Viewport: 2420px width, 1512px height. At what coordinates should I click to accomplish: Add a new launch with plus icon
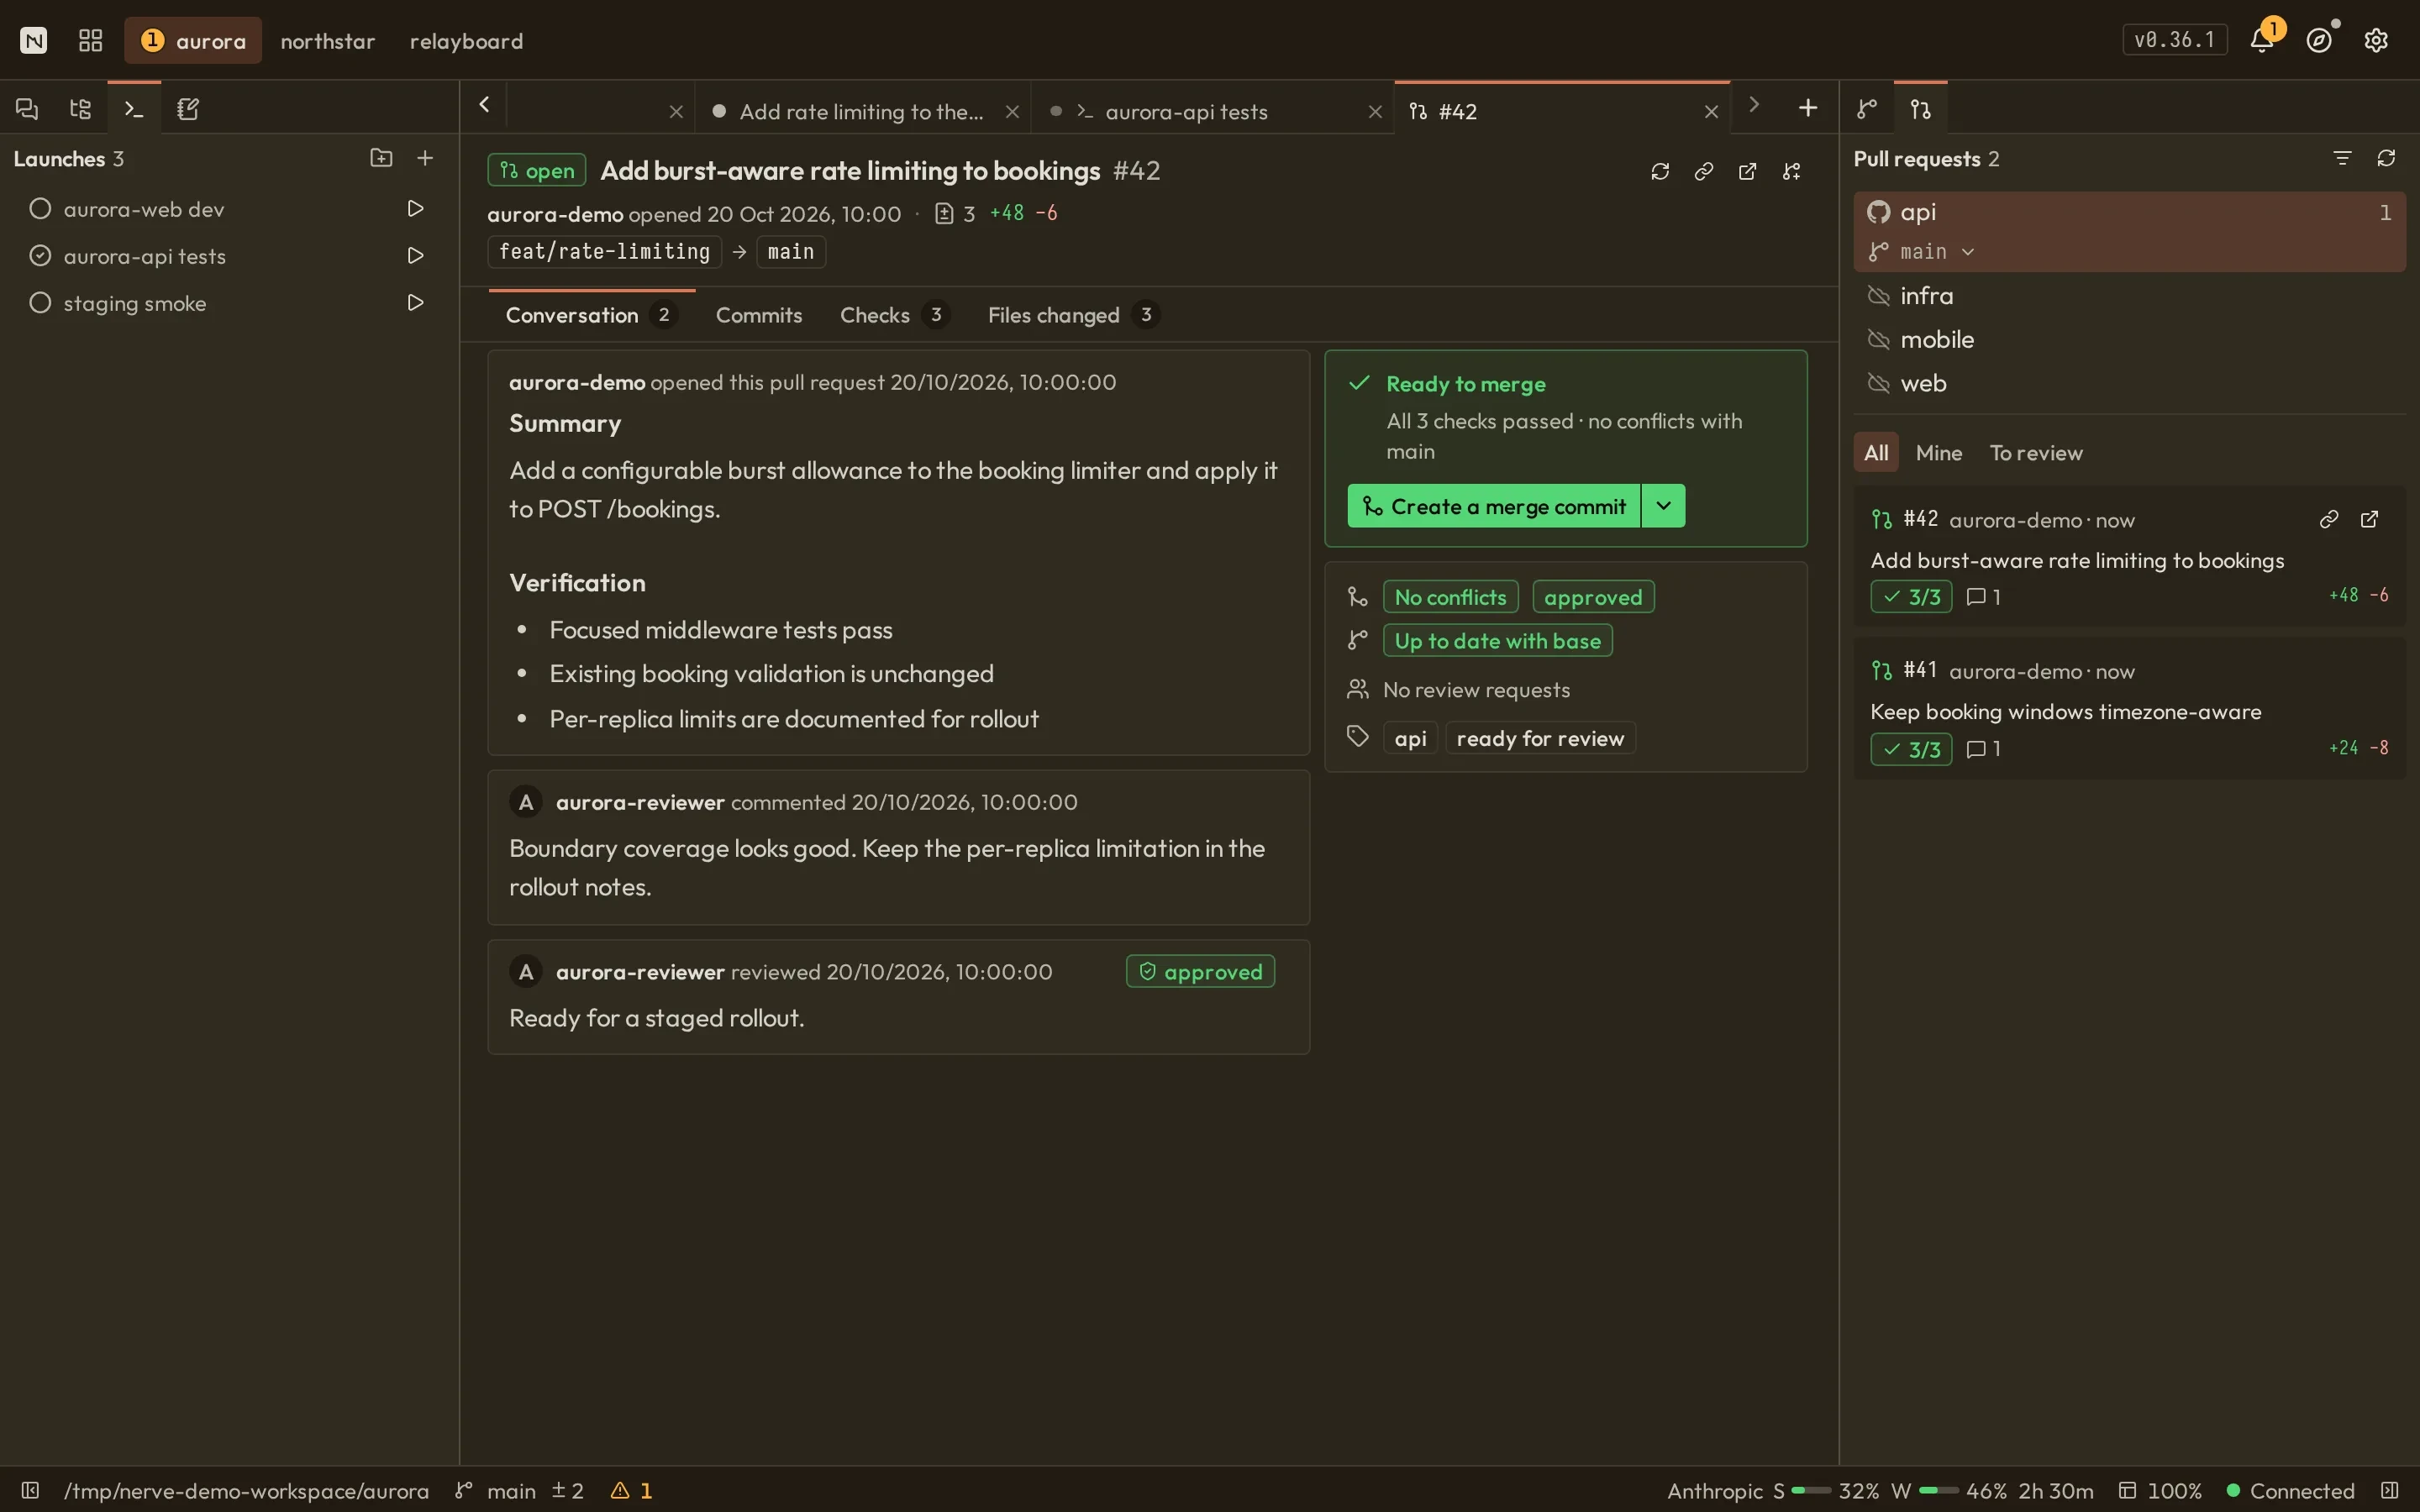pos(425,158)
